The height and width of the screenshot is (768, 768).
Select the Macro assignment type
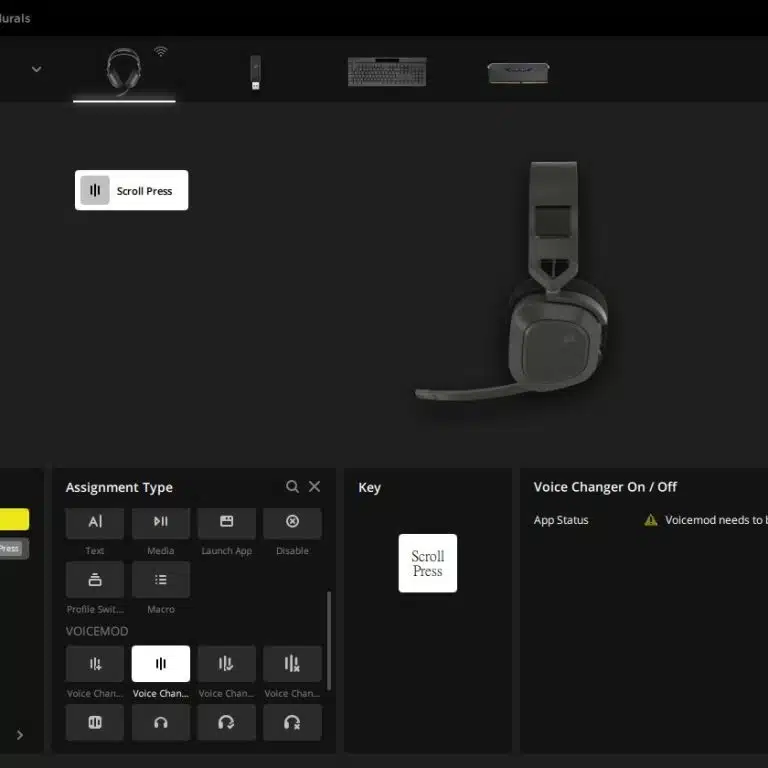[x=161, y=580]
